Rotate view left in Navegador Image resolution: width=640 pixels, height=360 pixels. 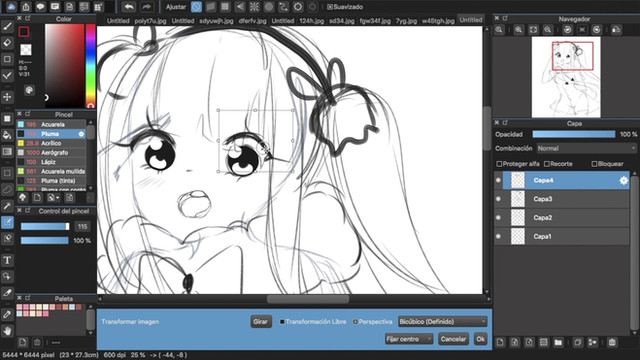(x=567, y=30)
